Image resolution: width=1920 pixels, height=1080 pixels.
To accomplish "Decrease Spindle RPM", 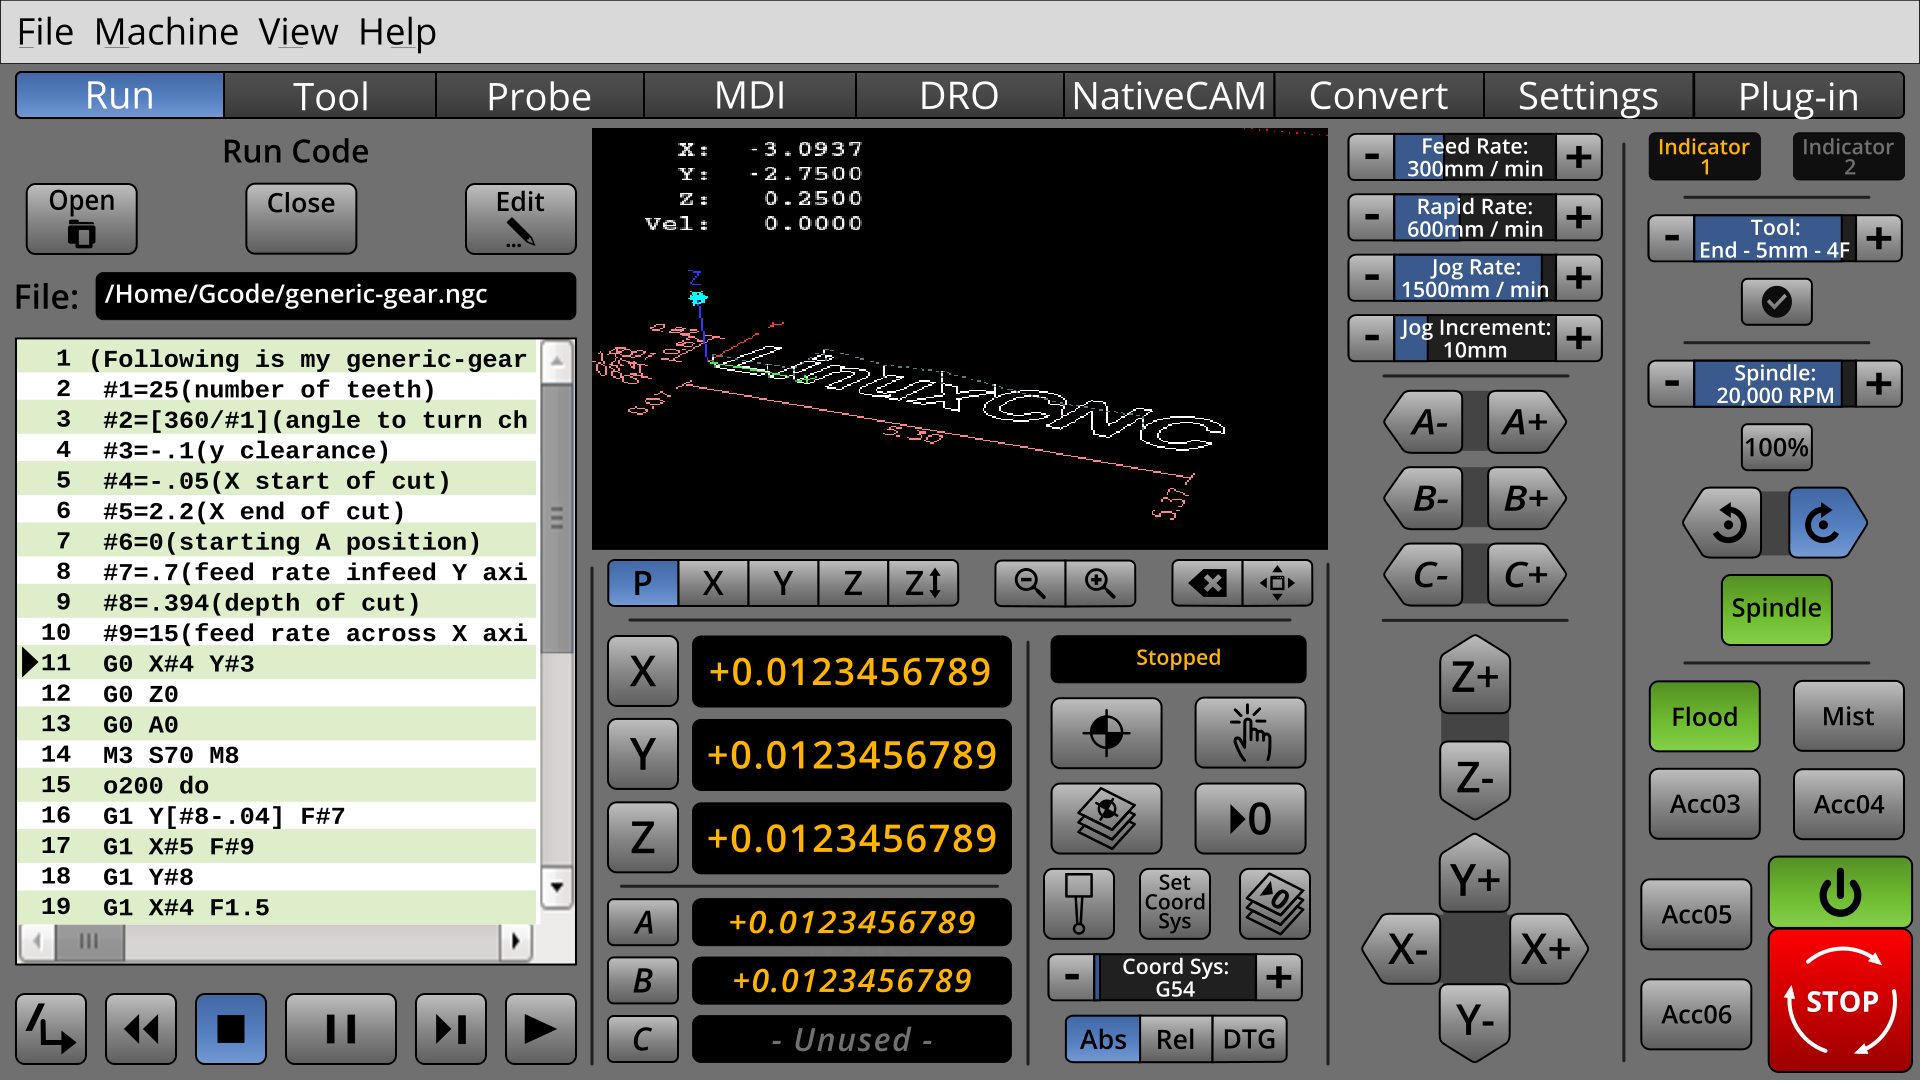I will point(1672,383).
